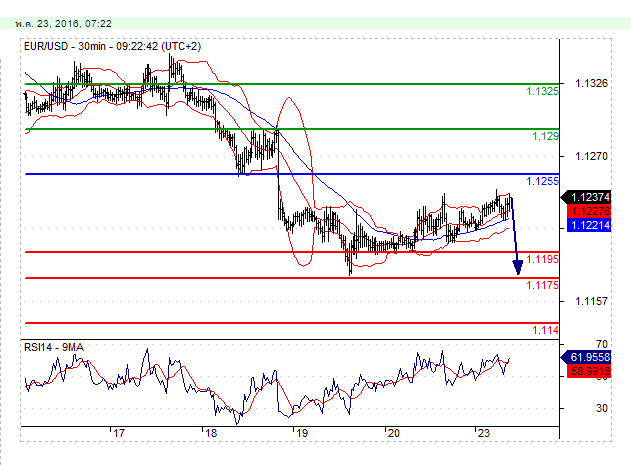Click the red 1.114 support label
This screenshot has height=467, width=631.
(545, 331)
